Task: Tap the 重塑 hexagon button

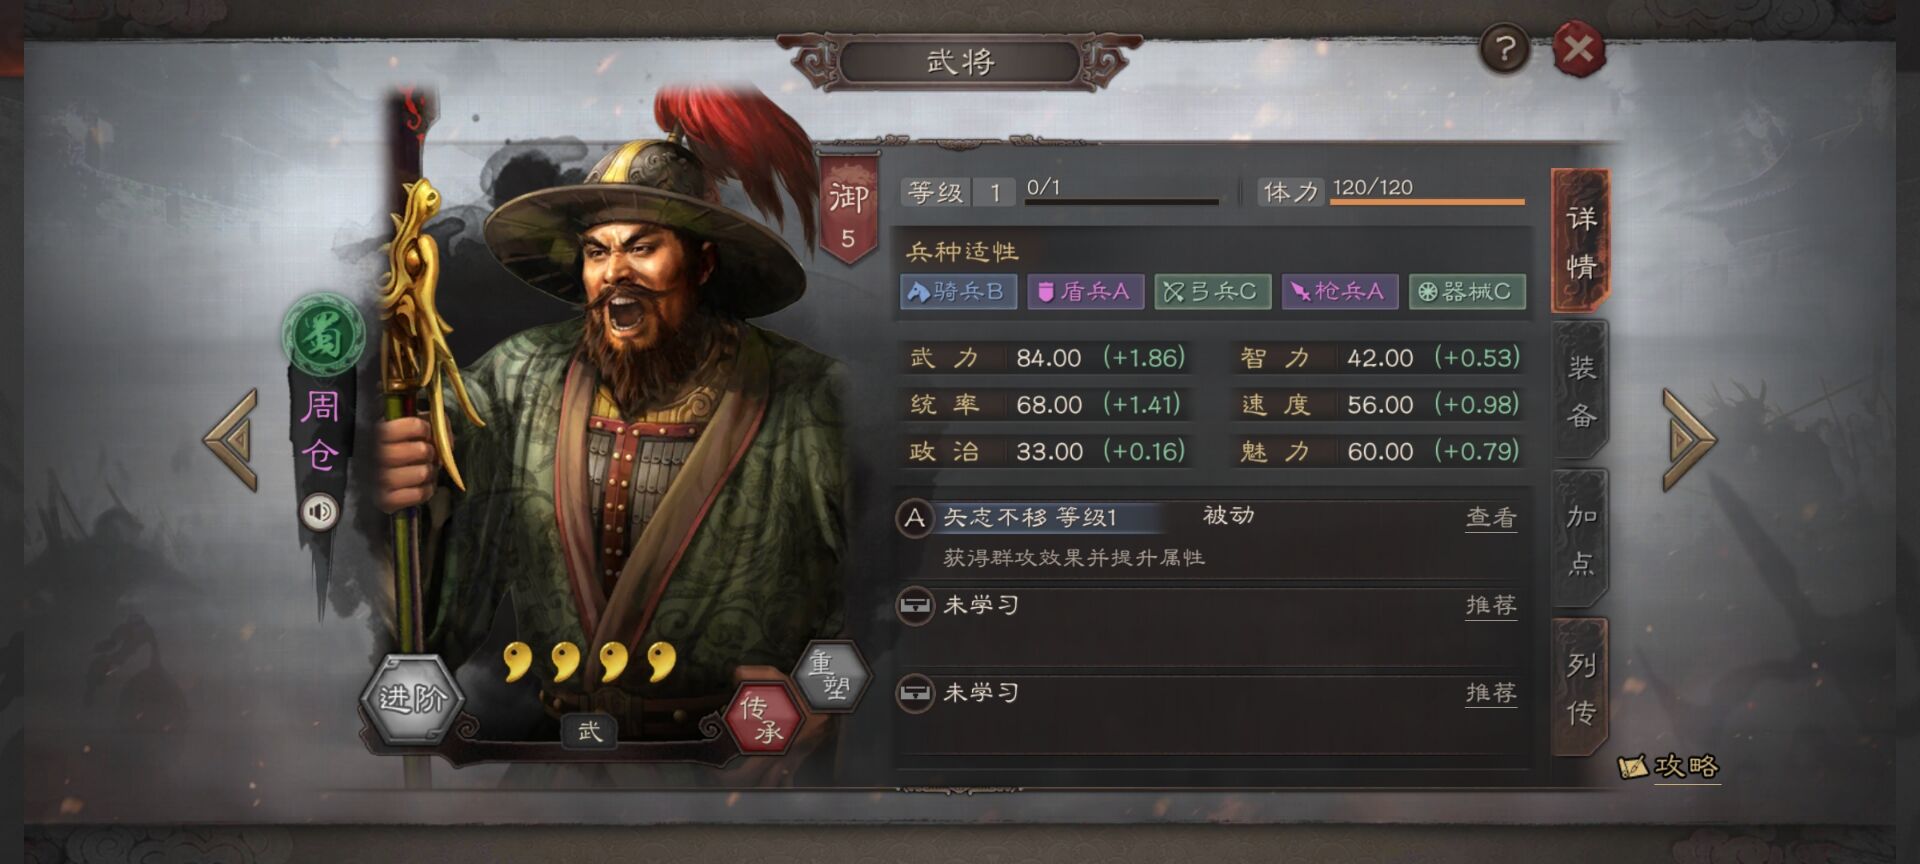Action: pos(829,675)
